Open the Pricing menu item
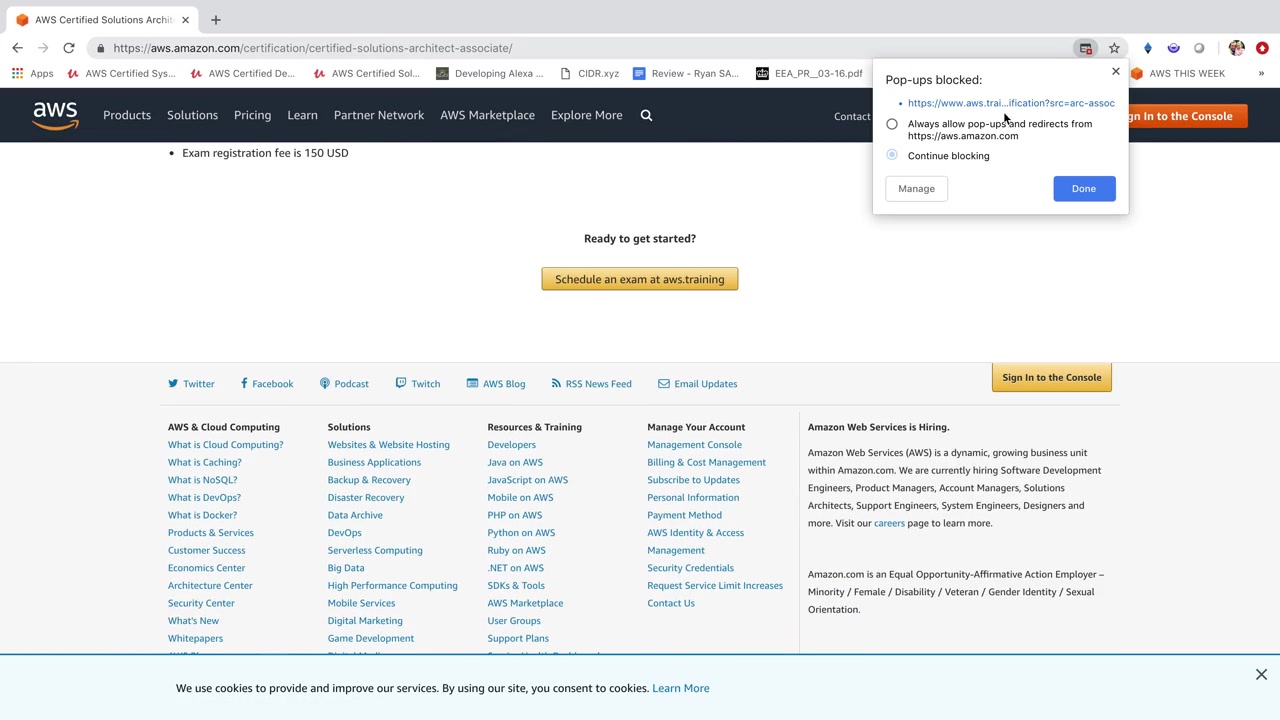1280x720 pixels. pyautogui.click(x=252, y=115)
